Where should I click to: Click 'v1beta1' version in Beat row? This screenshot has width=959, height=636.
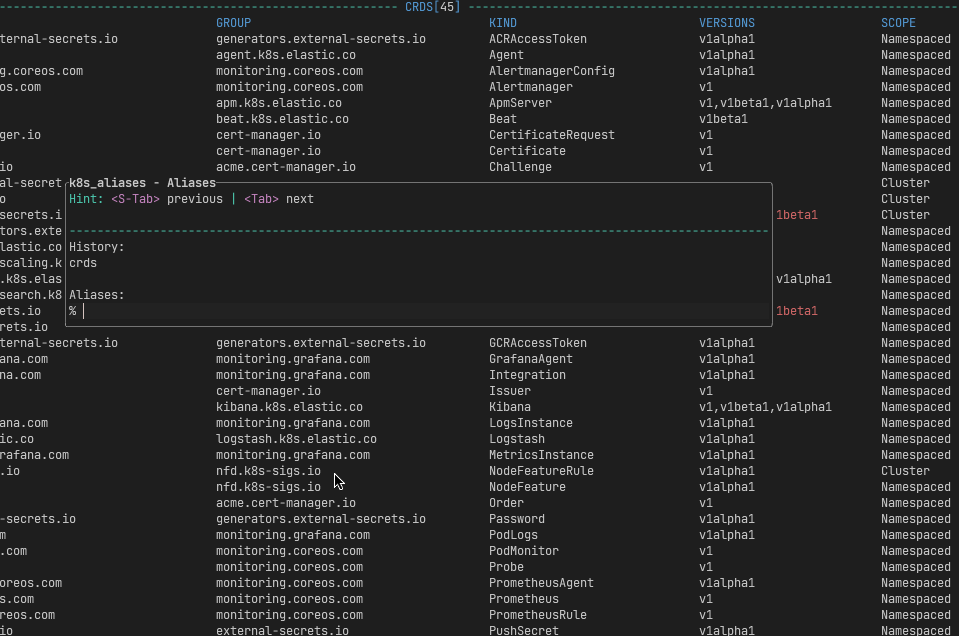(724, 119)
